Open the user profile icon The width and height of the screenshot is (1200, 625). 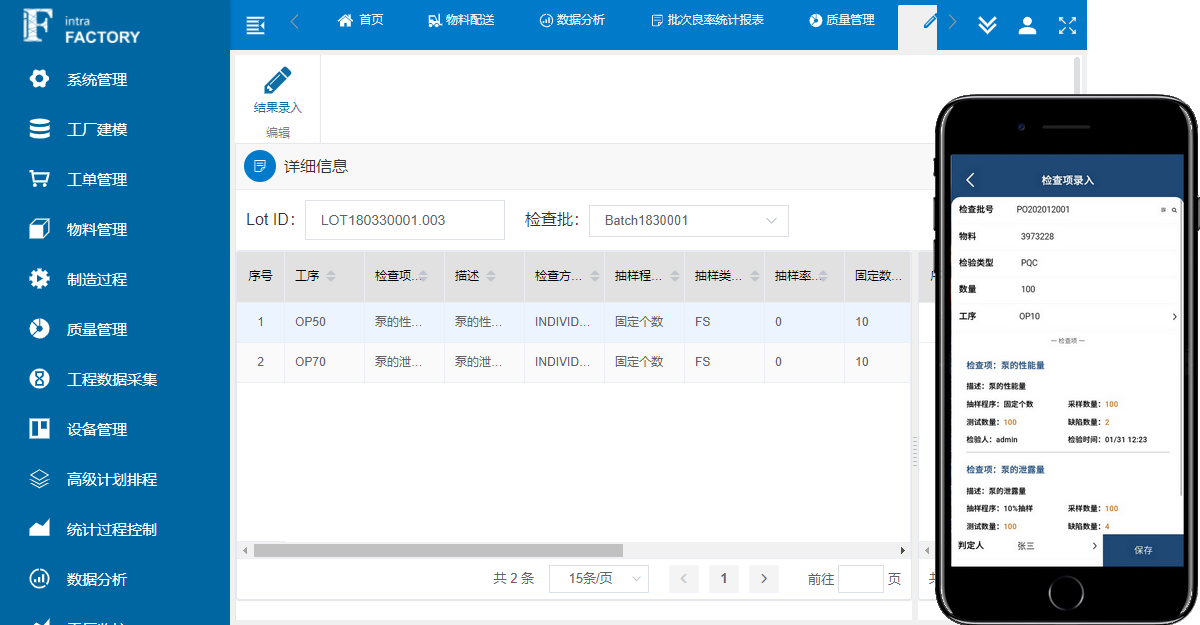(x=1027, y=25)
